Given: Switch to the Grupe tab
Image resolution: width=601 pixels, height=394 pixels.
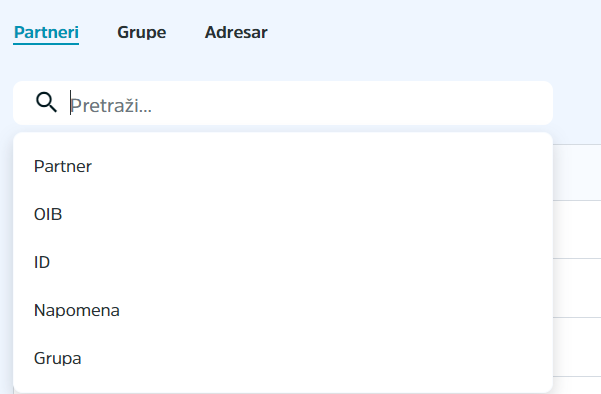Looking at the screenshot, I should (x=141, y=32).
